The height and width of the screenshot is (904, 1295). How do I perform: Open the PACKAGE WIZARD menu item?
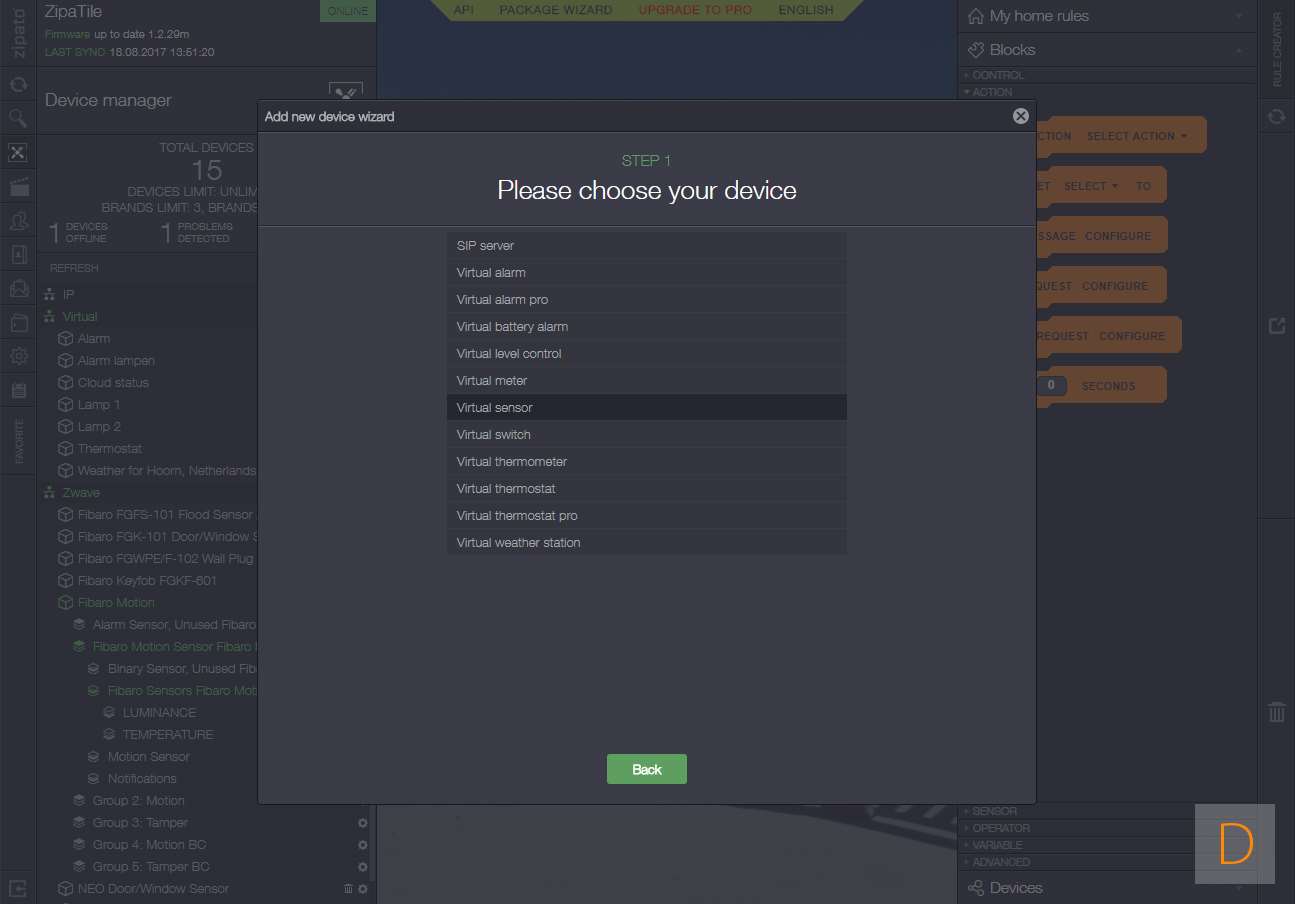(556, 10)
